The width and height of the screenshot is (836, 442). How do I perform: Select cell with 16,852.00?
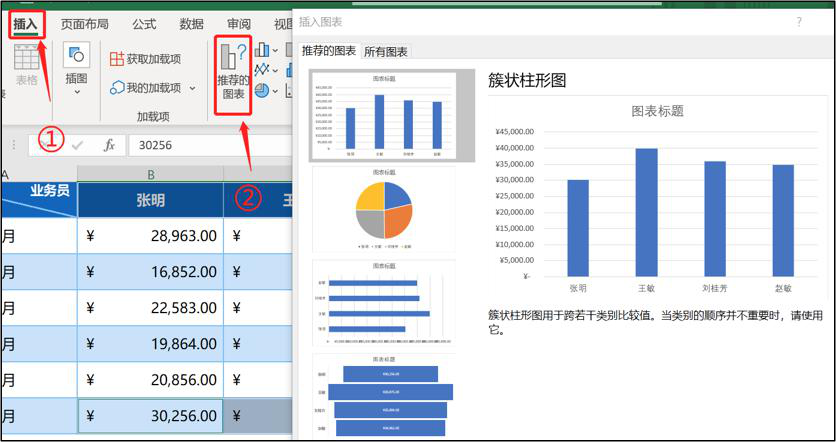click(150, 272)
